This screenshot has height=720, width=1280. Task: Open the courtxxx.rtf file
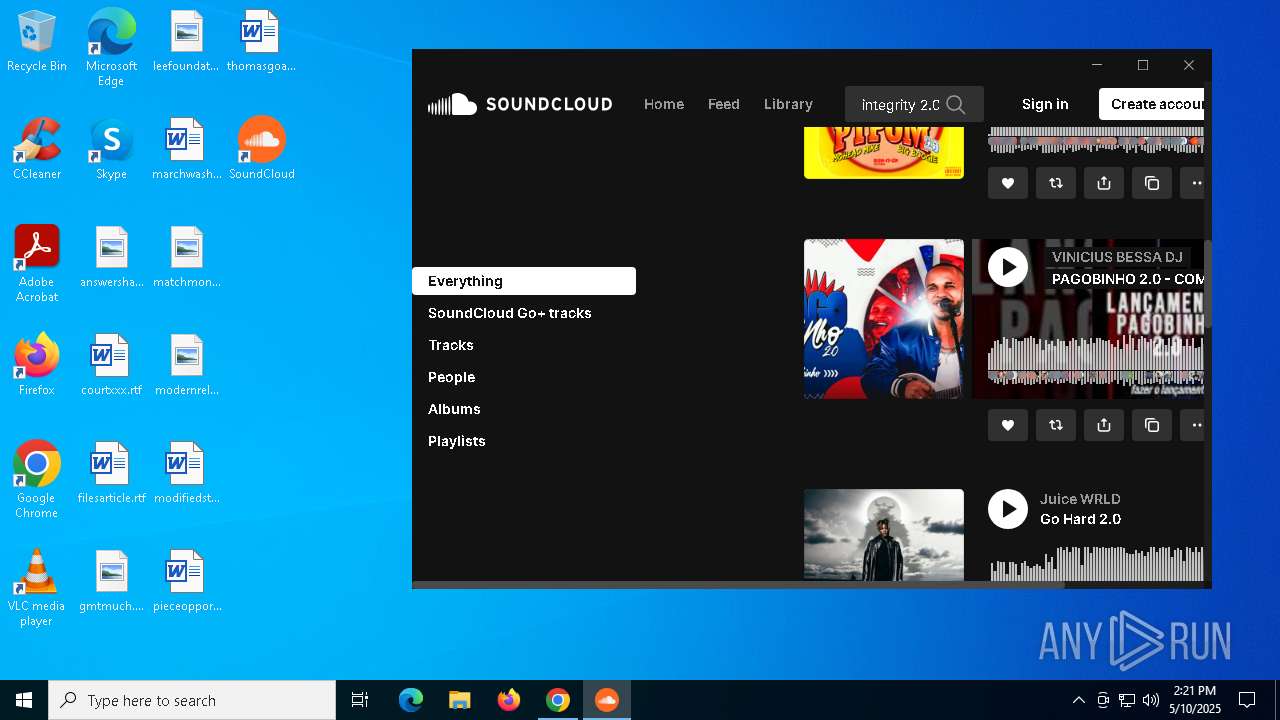[111, 364]
